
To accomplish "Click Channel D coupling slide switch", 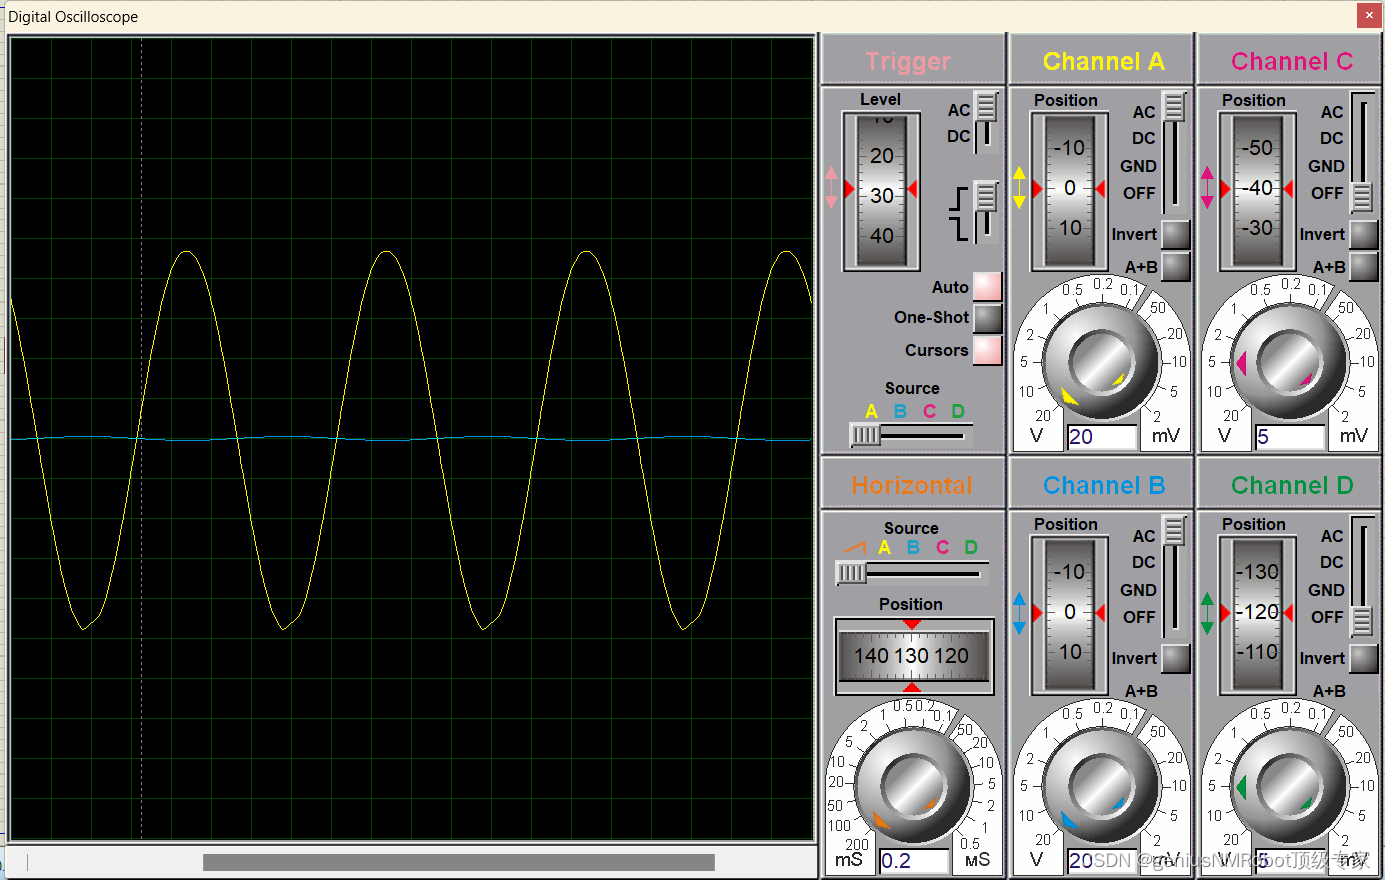I will pos(1362,576).
